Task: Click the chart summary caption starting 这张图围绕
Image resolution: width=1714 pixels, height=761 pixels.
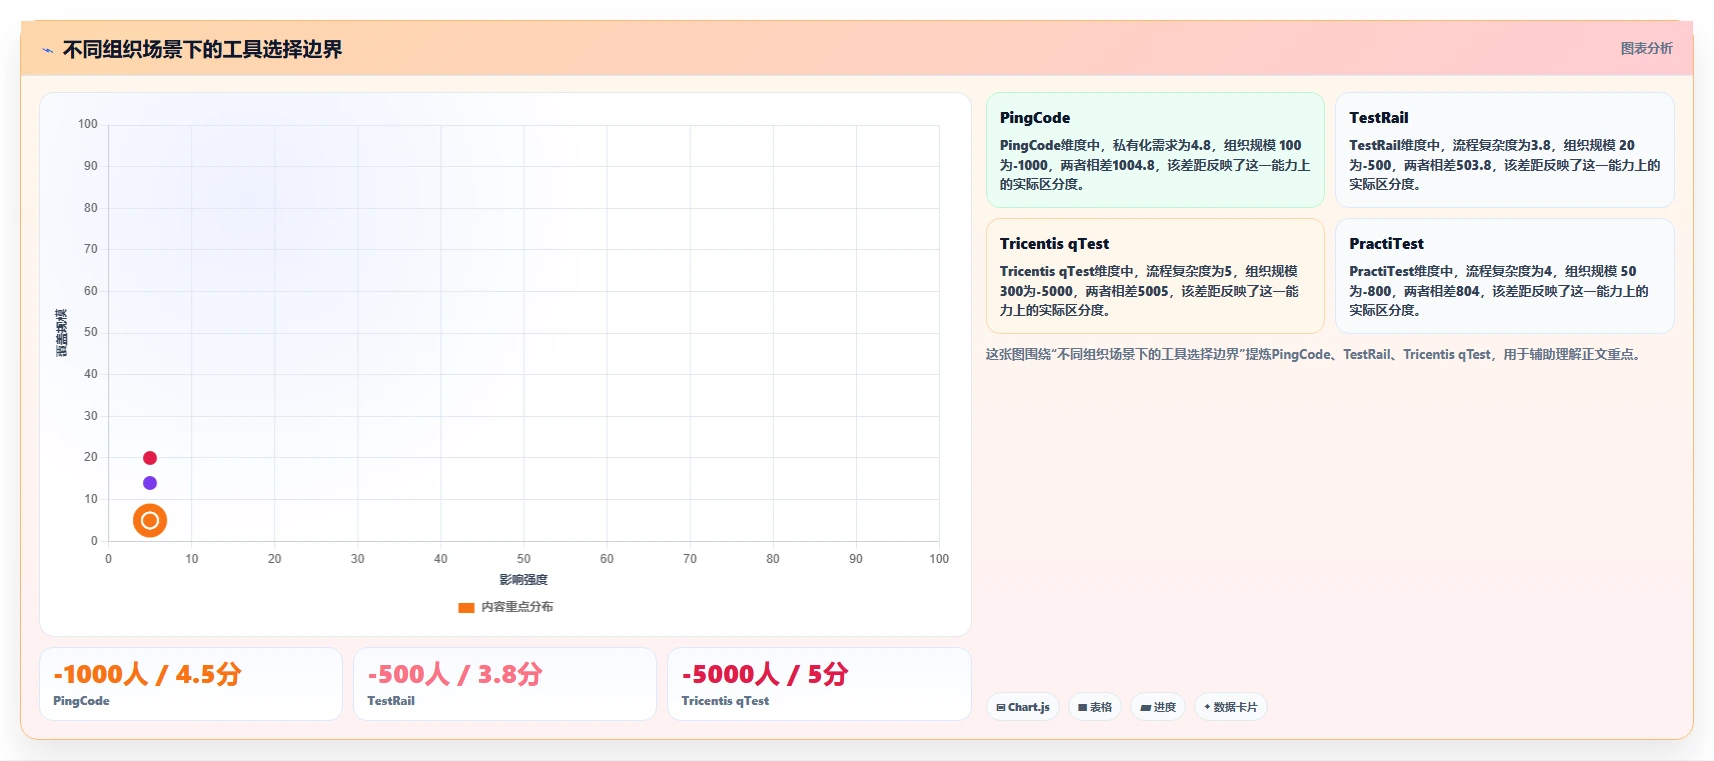Action: (1315, 354)
